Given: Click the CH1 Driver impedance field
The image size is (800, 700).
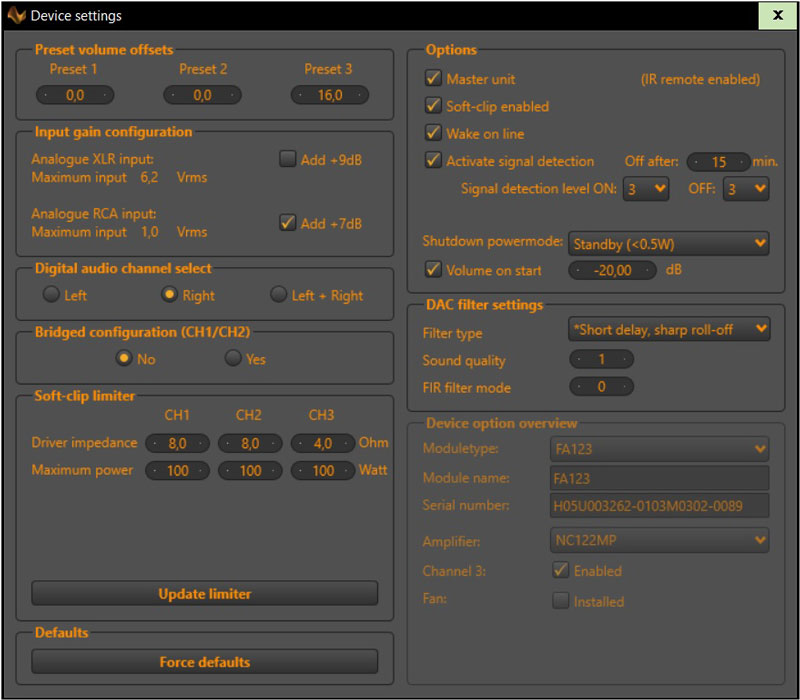Looking at the screenshot, I should (x=177, y=443).
